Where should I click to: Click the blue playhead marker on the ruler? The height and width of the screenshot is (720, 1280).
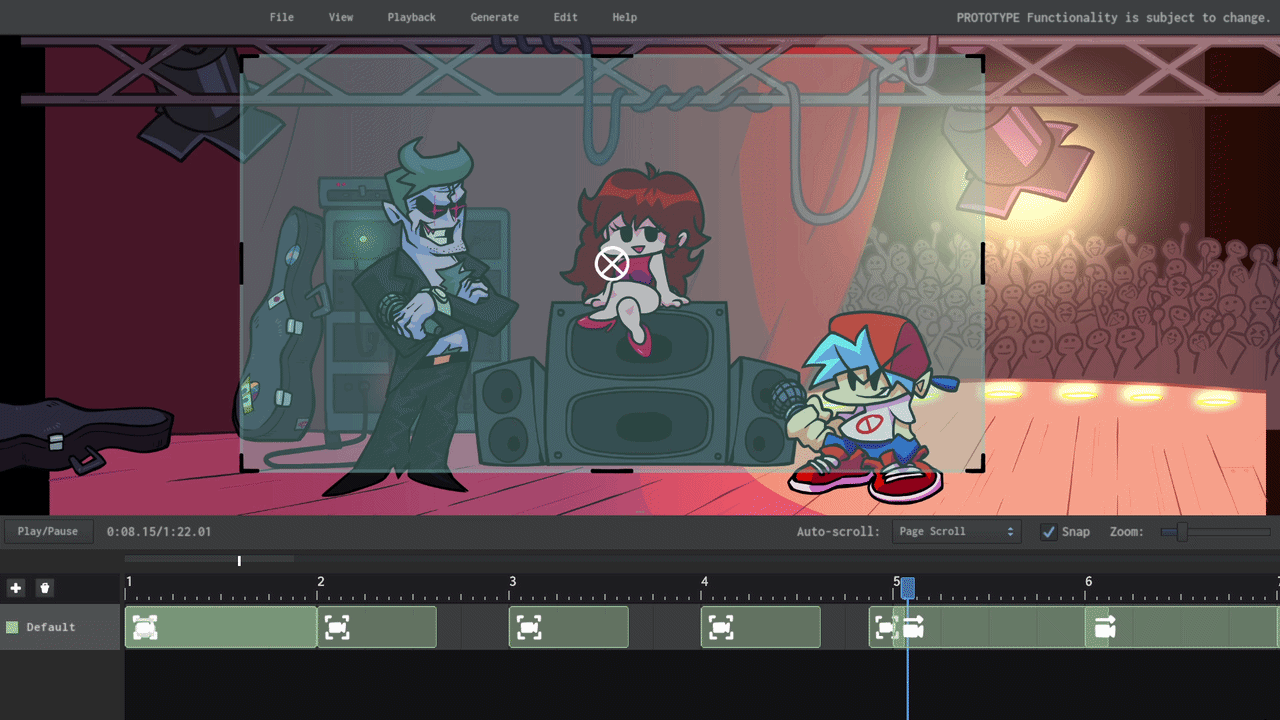[908, 588]
